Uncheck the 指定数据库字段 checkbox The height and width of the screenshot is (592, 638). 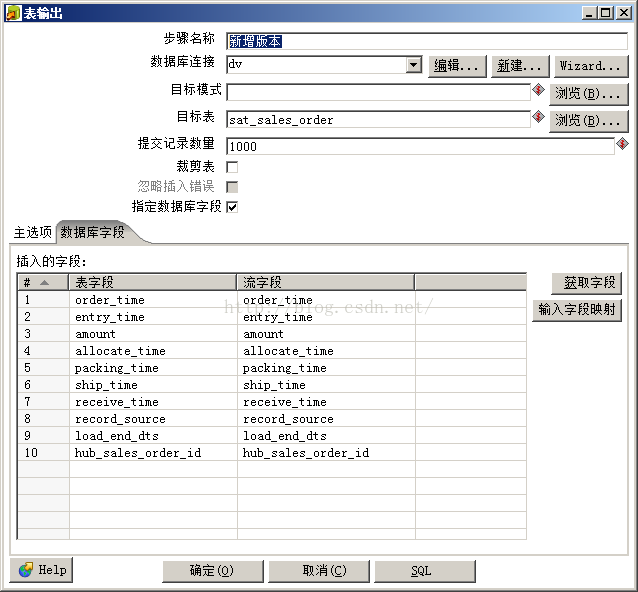[232, 207]
